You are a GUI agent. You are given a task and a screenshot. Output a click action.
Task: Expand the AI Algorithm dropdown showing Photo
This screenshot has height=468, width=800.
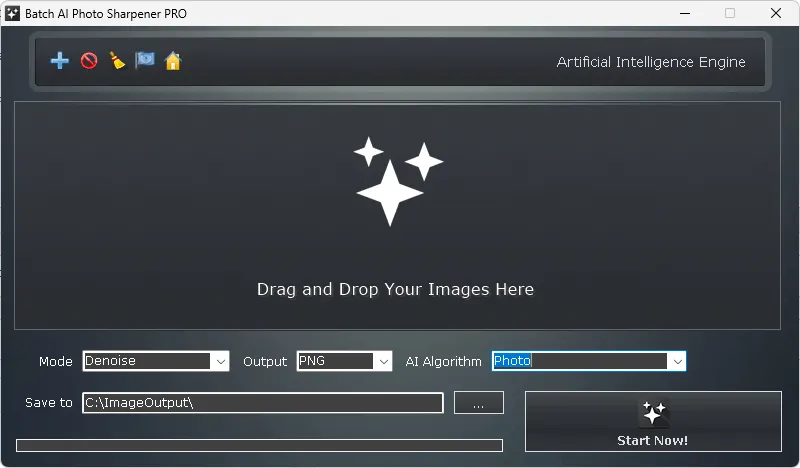[677, 361]
